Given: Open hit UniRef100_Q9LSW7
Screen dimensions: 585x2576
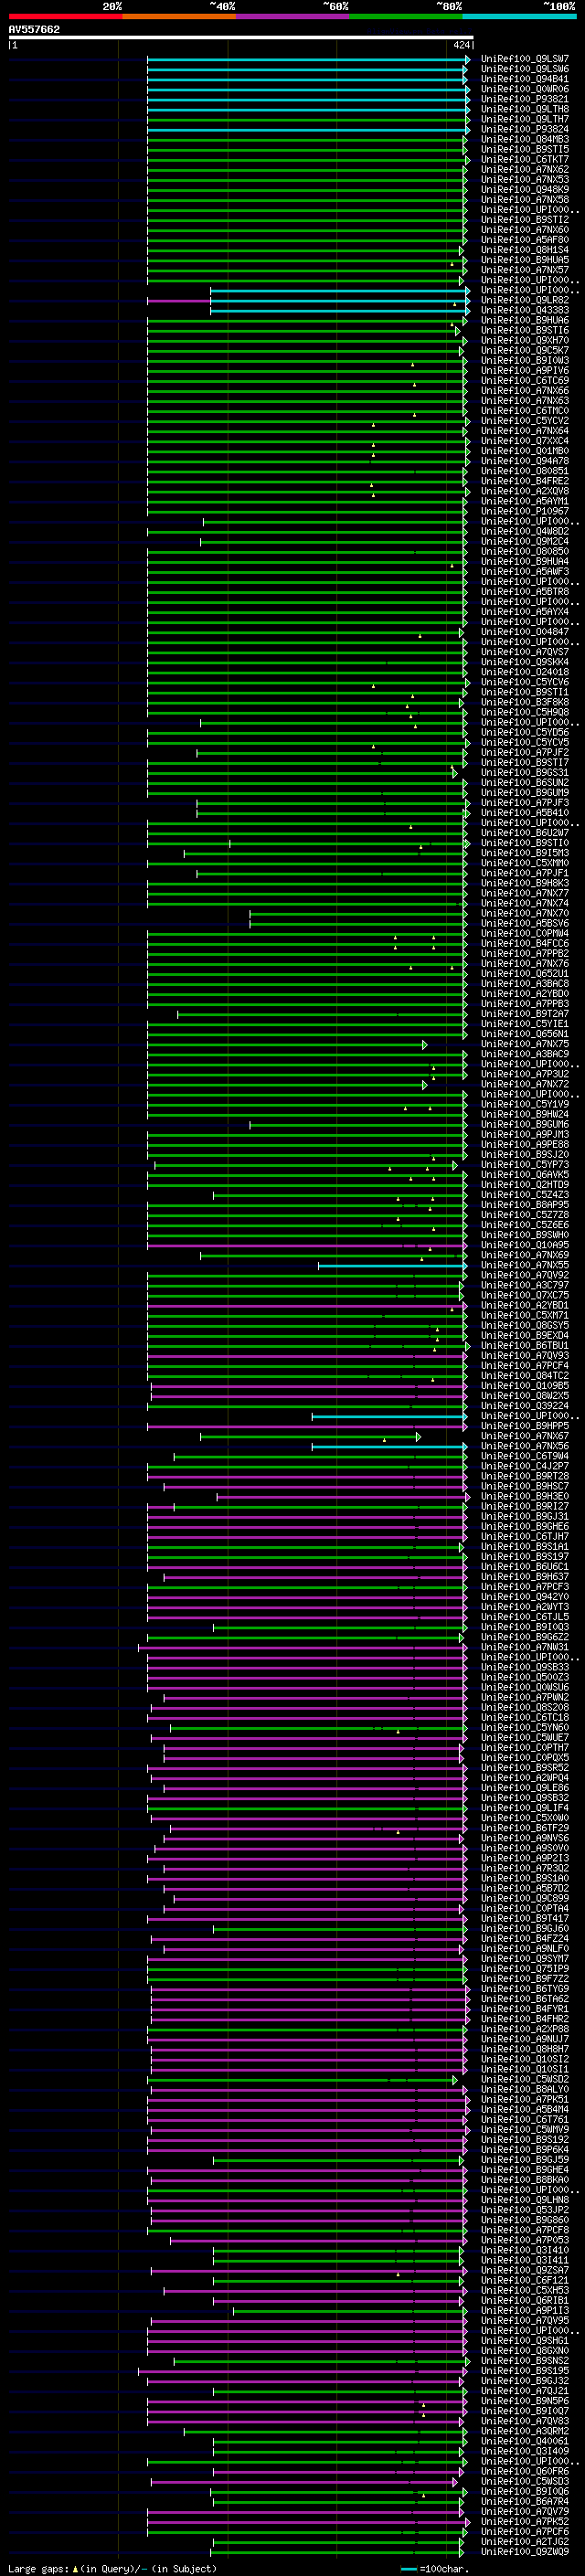Looking at the screenshot, I should pos(525,60).
